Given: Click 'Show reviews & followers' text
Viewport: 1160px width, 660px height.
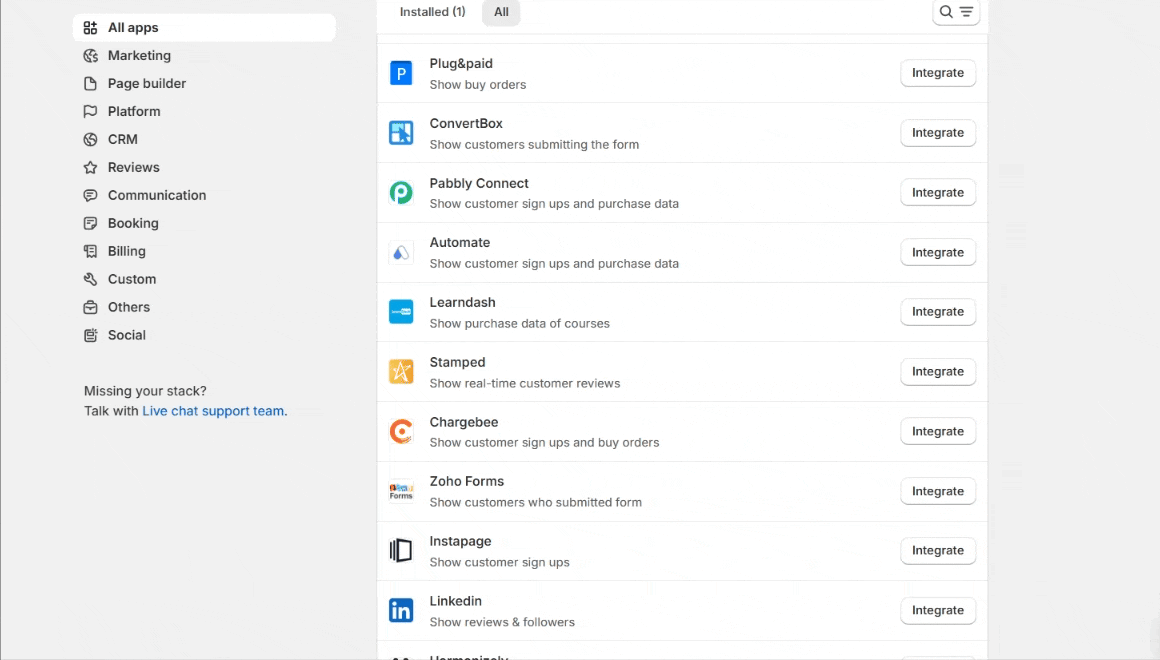Looking at the screenshot, I should point(502,622).
